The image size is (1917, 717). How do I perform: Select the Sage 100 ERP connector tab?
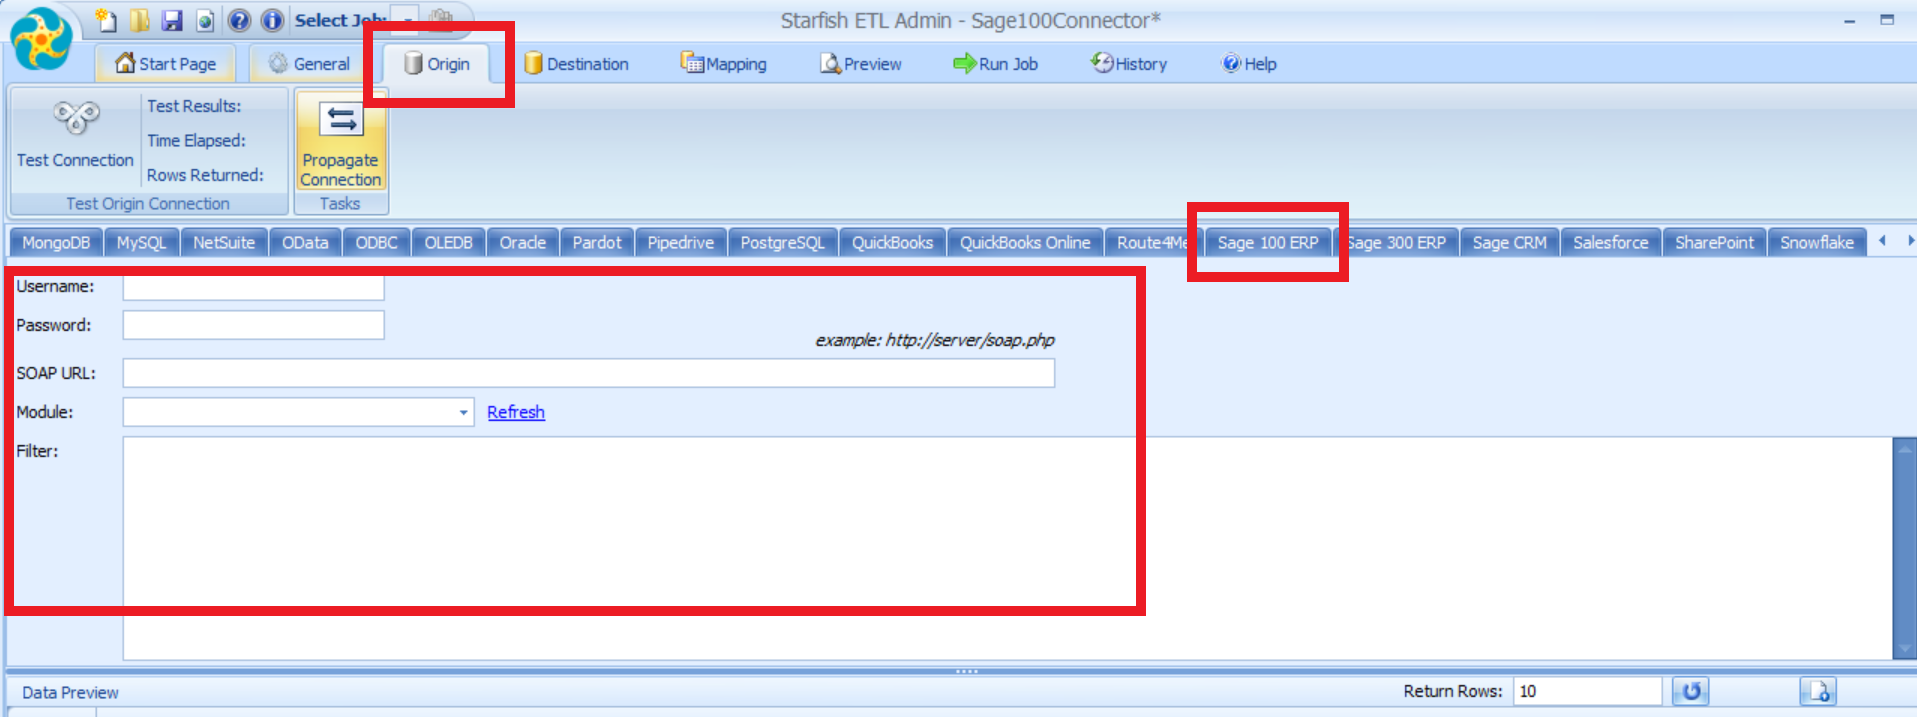[x=1268, y=243]
